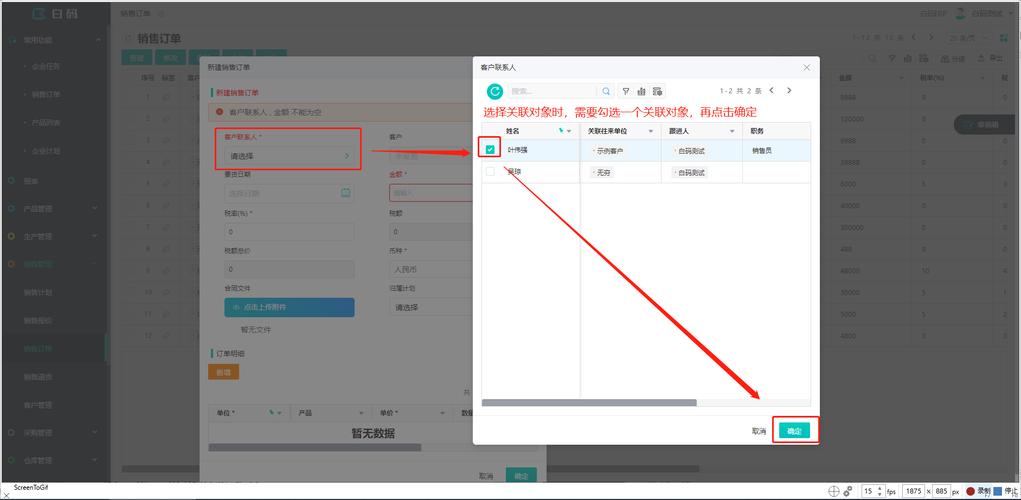
Task: Click the fps stepper in ScreenToGif bar
Action: [x=880, y=492]
